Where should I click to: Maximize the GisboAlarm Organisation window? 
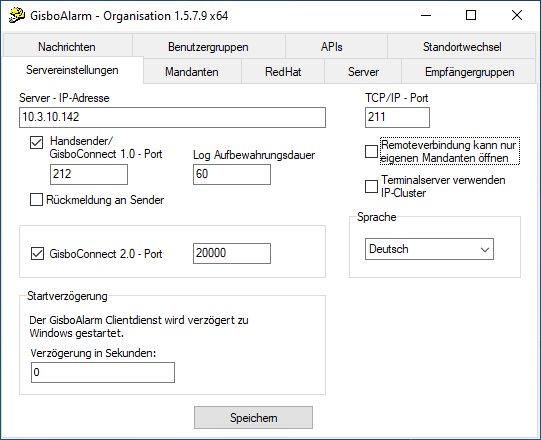point(471,15)
